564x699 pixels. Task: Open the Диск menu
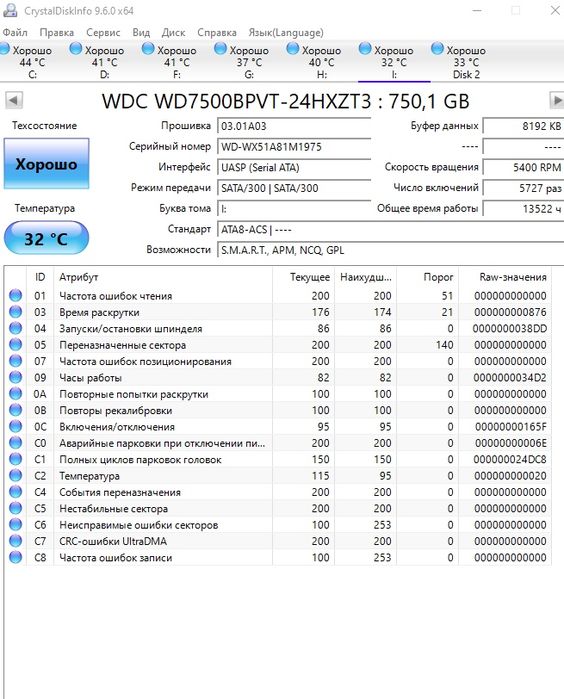point(173,33)
